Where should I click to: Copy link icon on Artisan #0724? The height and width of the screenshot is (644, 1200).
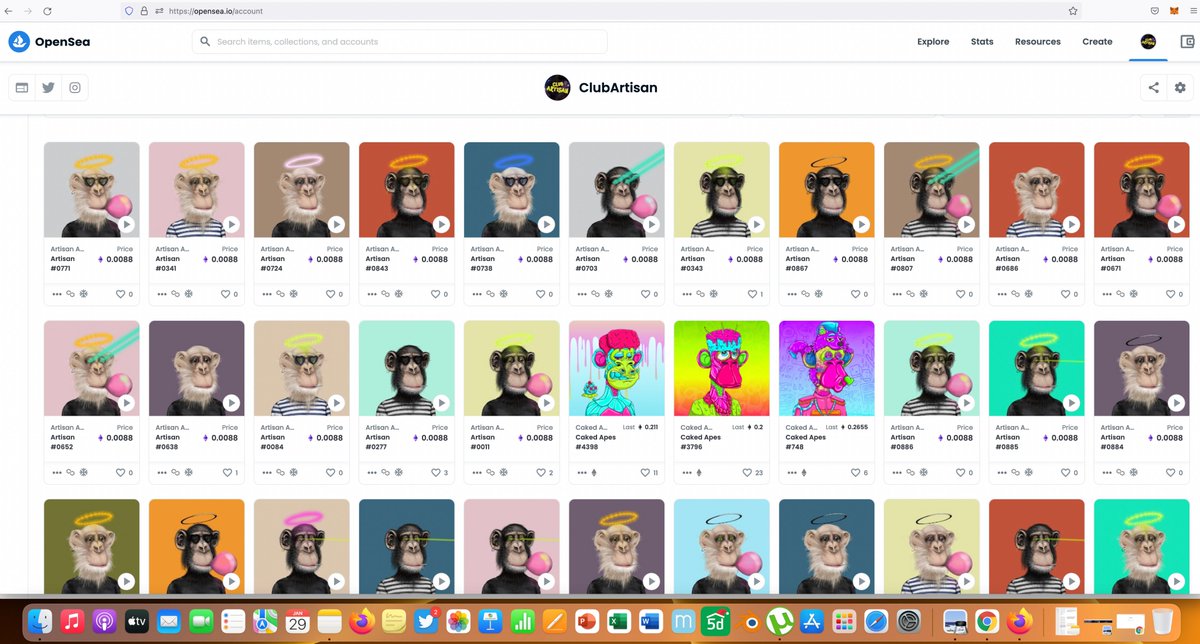[x=280, y=294]
